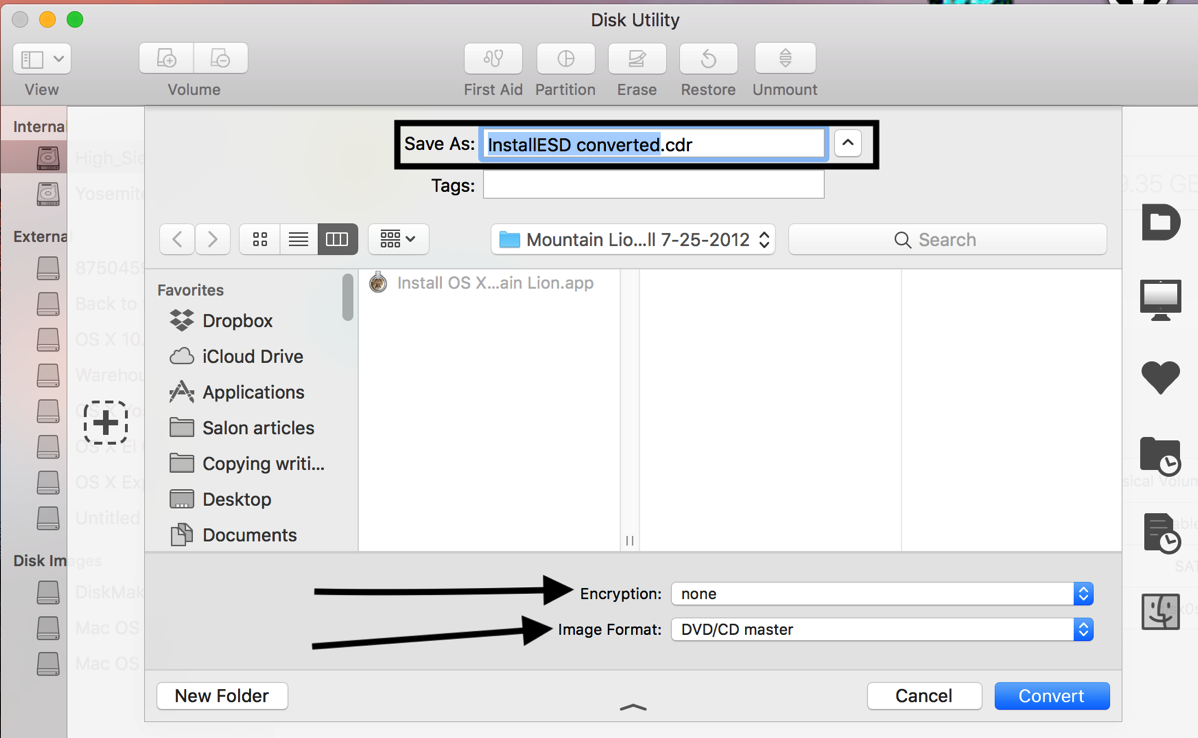Click the Tags input field
Image resolution: width=1198 pixels, height=738 pixels.
tap(653, 185)
